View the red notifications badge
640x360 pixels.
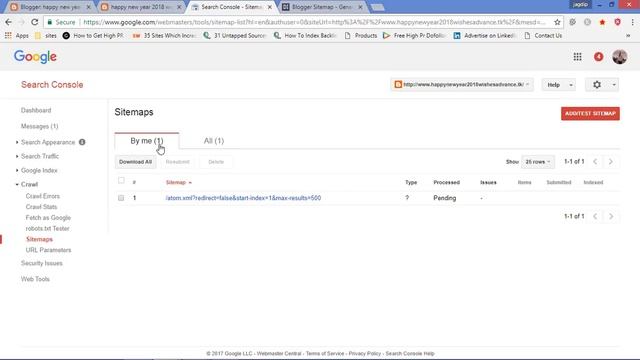tap(598, 57)
